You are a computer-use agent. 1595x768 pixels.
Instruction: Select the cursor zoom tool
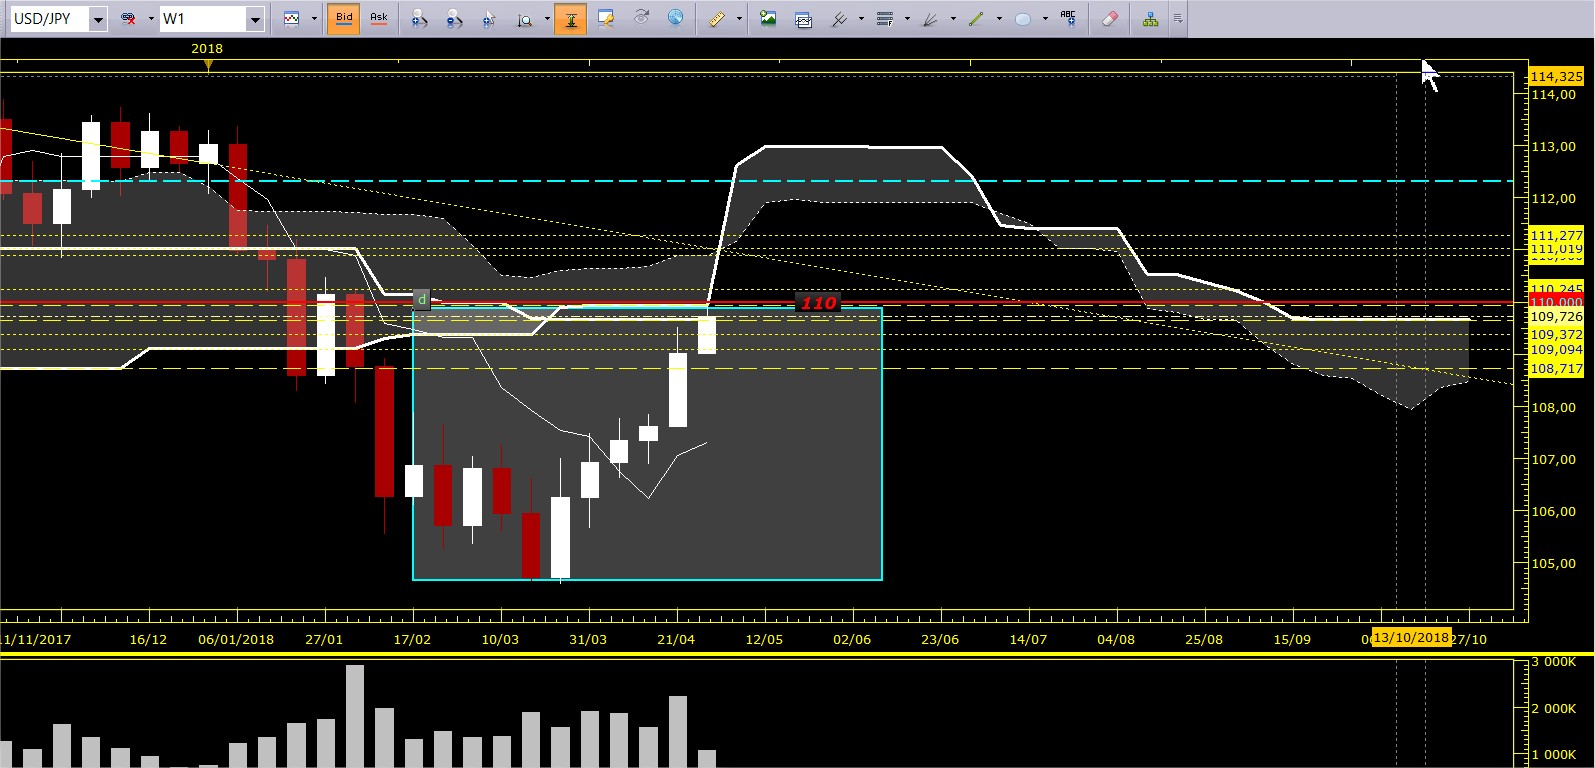pyautogui.click(x=489, y=19)
